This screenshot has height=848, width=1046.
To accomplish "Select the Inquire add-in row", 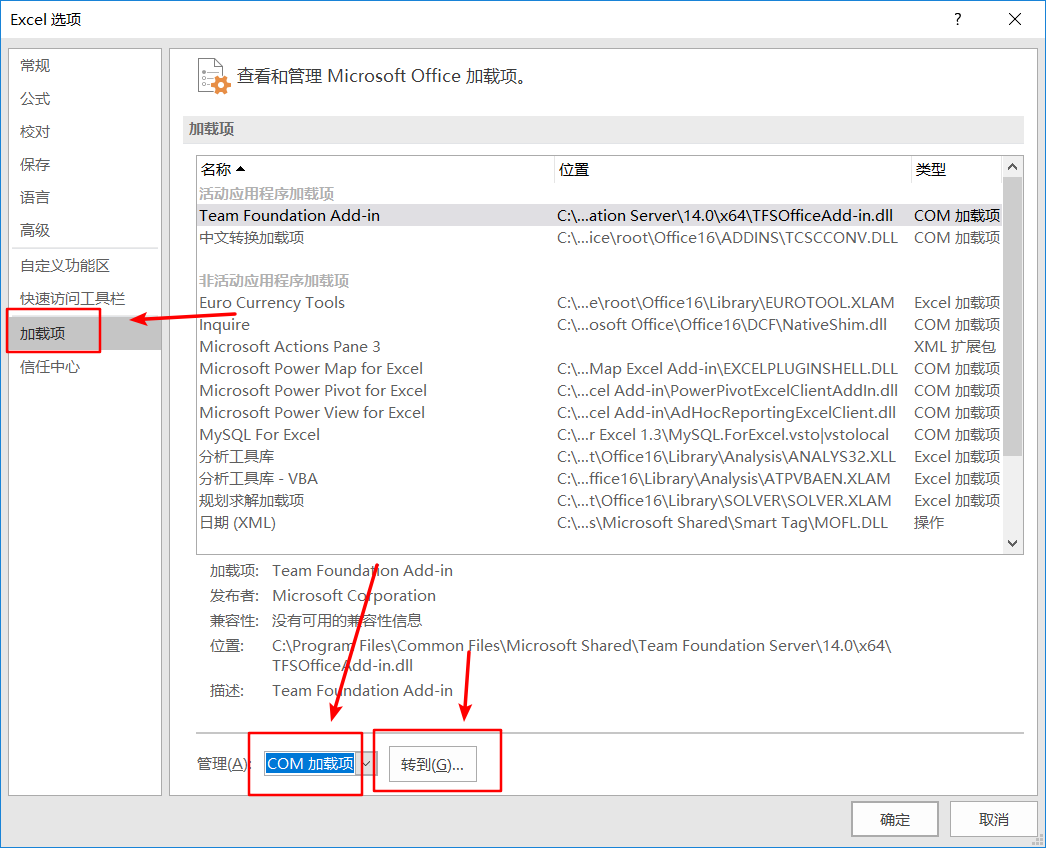I will (x=599, y=325).
